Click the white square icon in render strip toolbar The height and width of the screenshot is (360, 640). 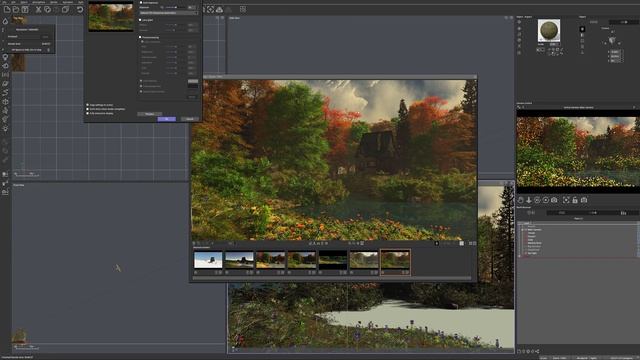pos(462,243)
